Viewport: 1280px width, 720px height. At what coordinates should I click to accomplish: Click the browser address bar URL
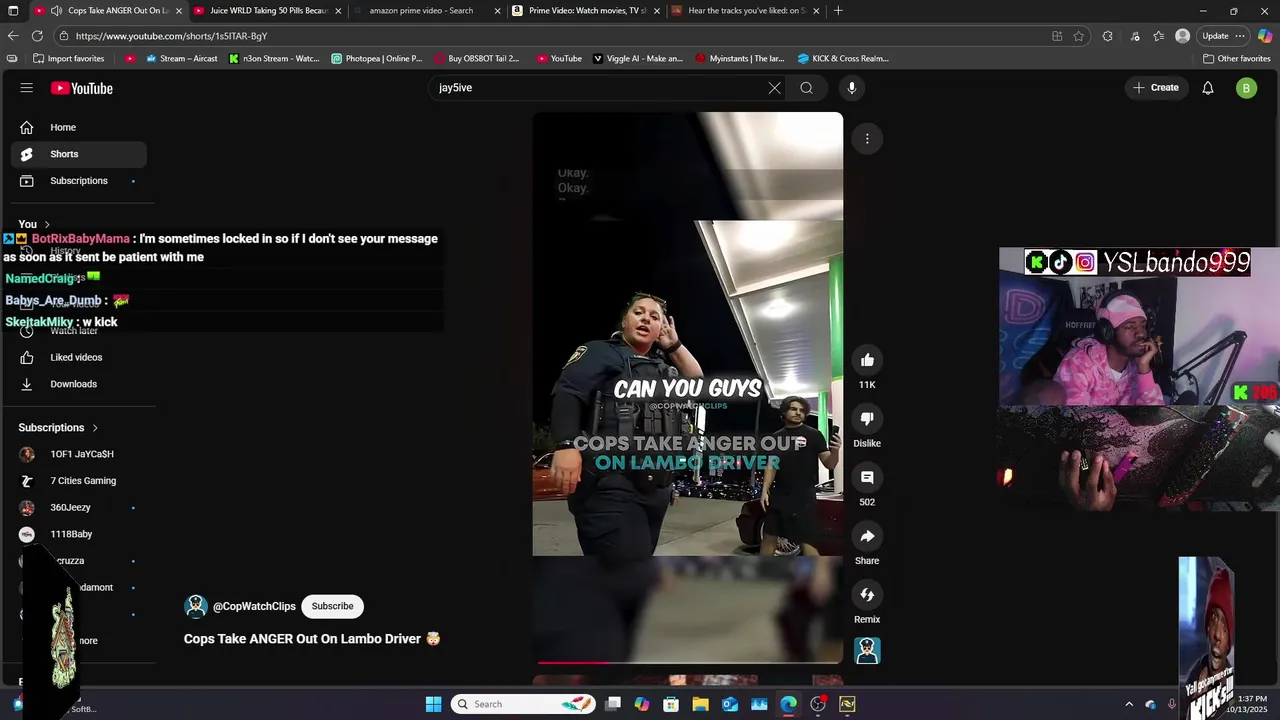pos(171,36)
